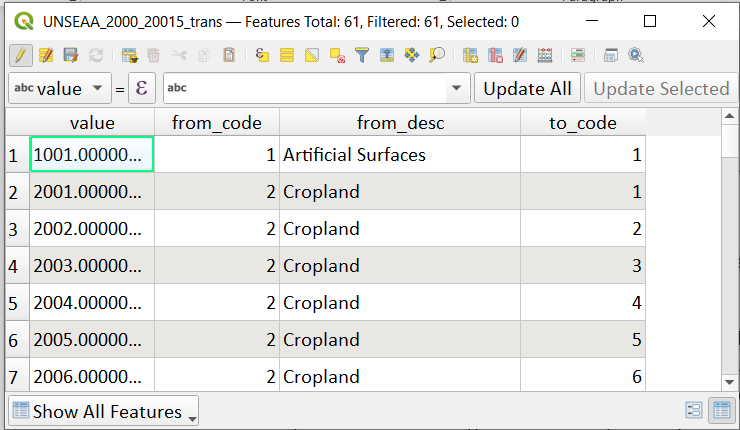Open conditional formatting settings
Viewport: 740px width, 430px height.
coord(578,55)
